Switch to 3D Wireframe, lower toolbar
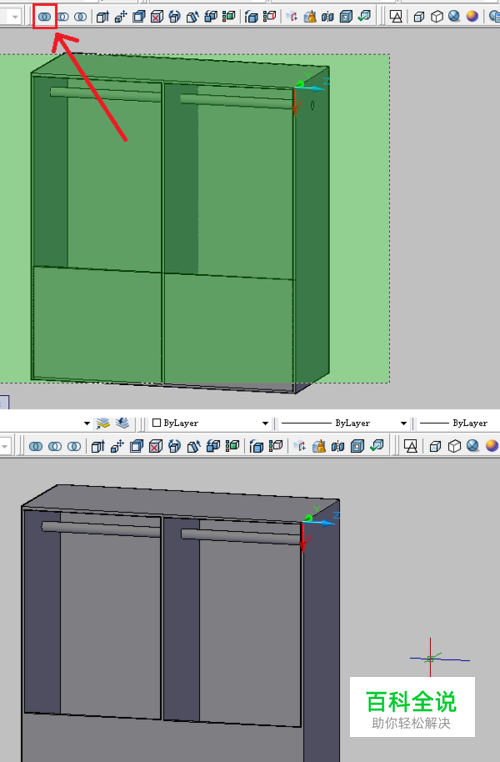The width and height of the screenshot is (500, 762). [x=454, y=446]
